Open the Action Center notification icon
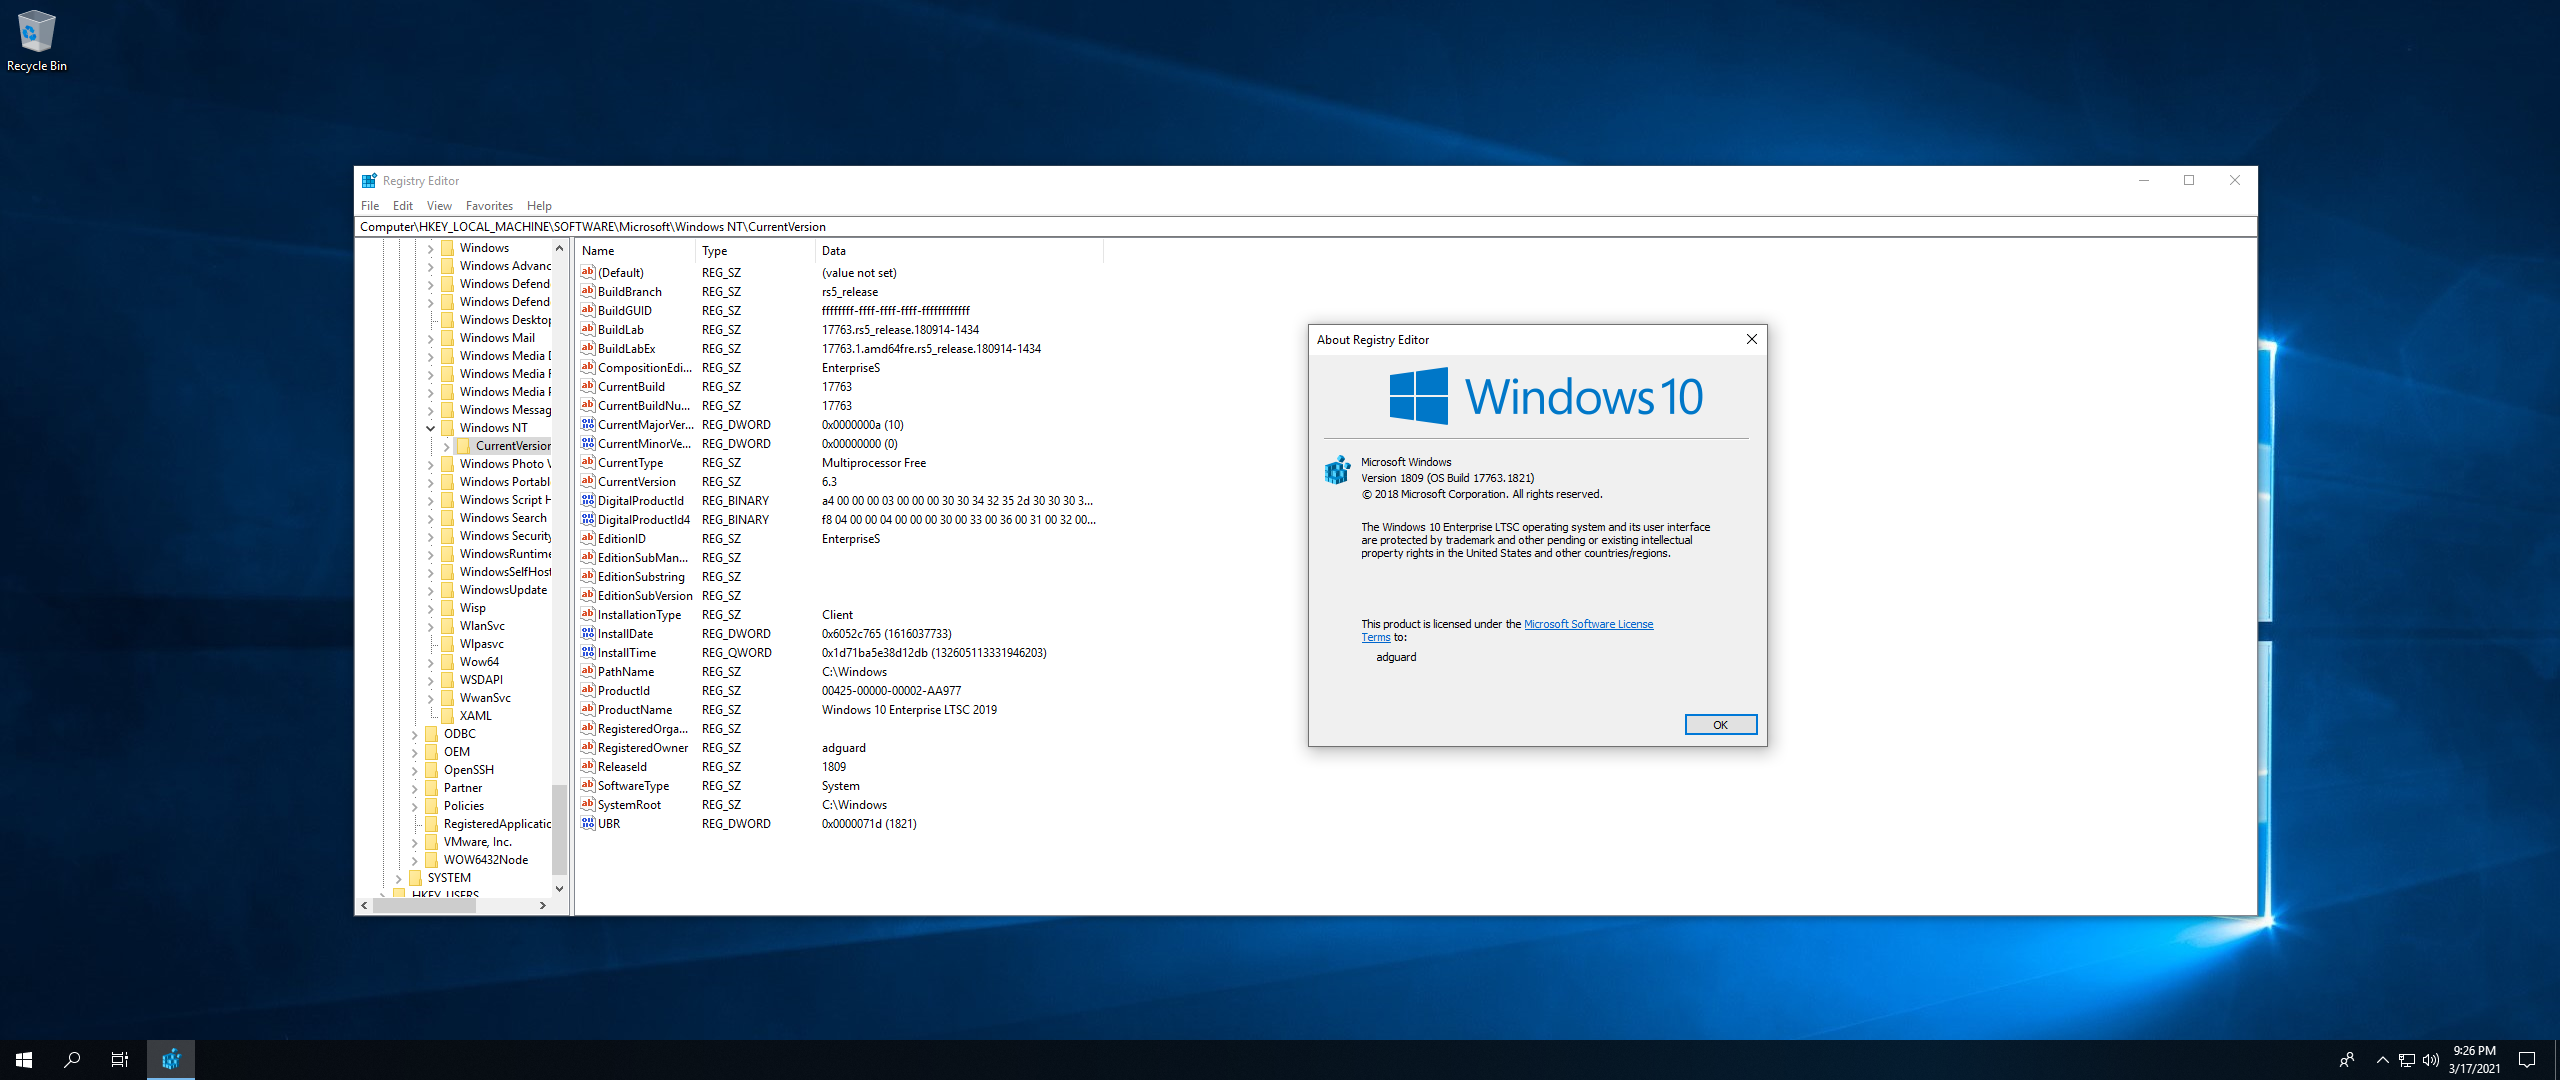This screenshot has height=1080, width=2560. tap(2527, 1060)
